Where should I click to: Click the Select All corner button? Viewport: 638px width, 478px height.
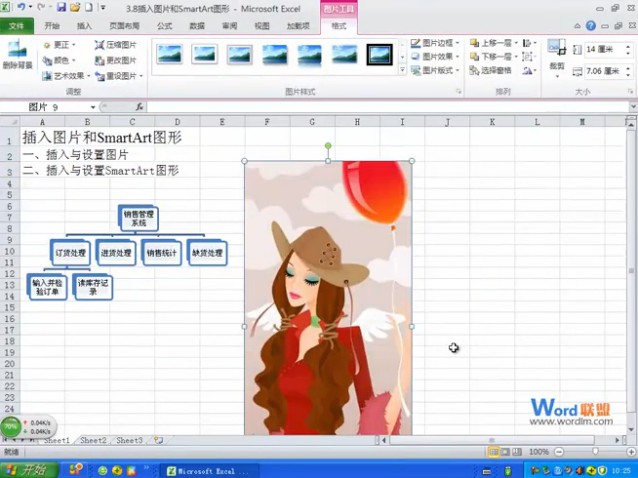click(x=10, y=122)
